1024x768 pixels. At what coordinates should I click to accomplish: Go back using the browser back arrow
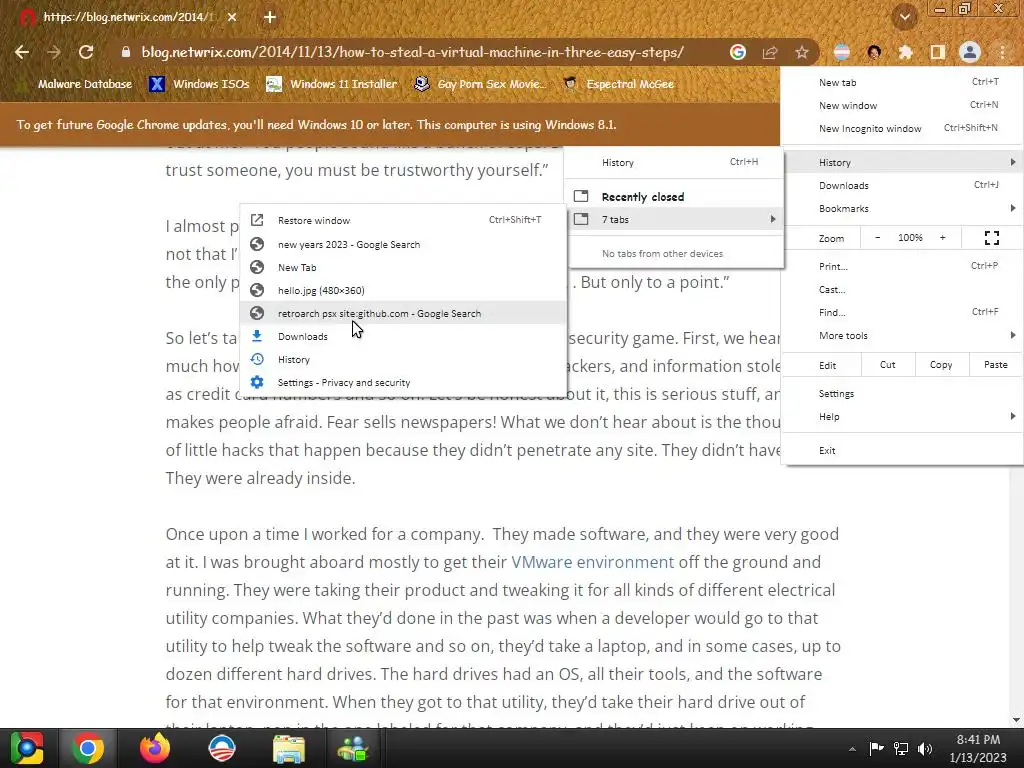(22, 52)
